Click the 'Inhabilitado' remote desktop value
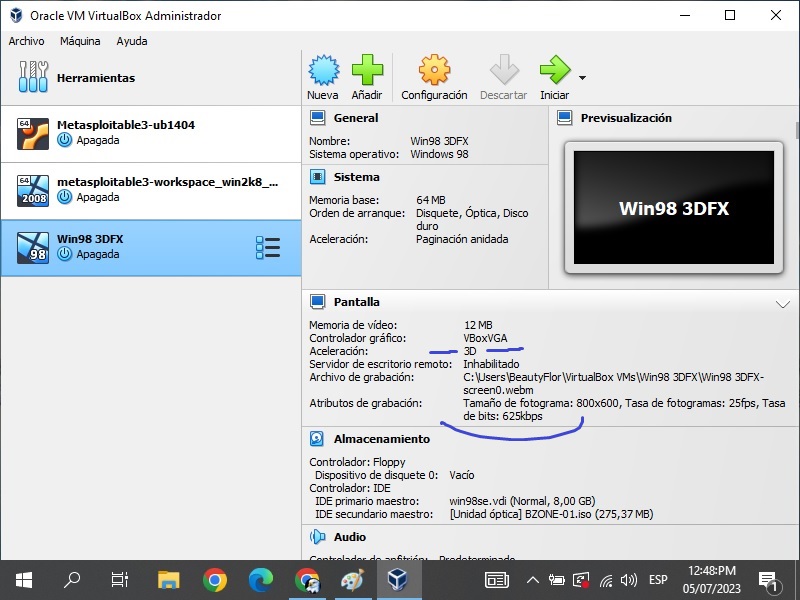Screen dimensions: 800x600 pos(491,364)
